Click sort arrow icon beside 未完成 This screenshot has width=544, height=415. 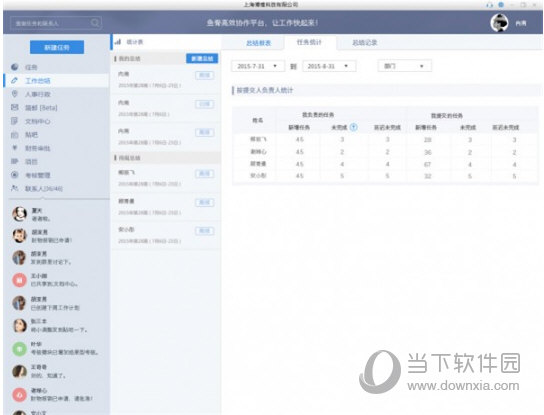(354, 127)
